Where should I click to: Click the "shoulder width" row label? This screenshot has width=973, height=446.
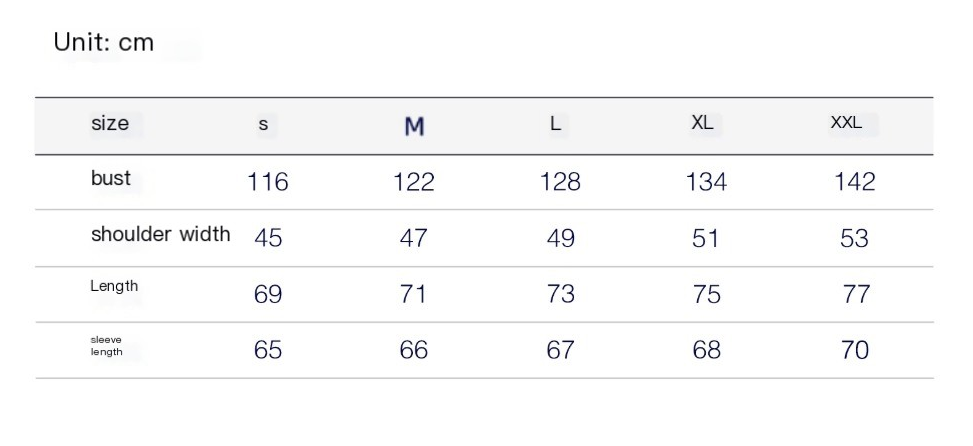coord(160,235)
